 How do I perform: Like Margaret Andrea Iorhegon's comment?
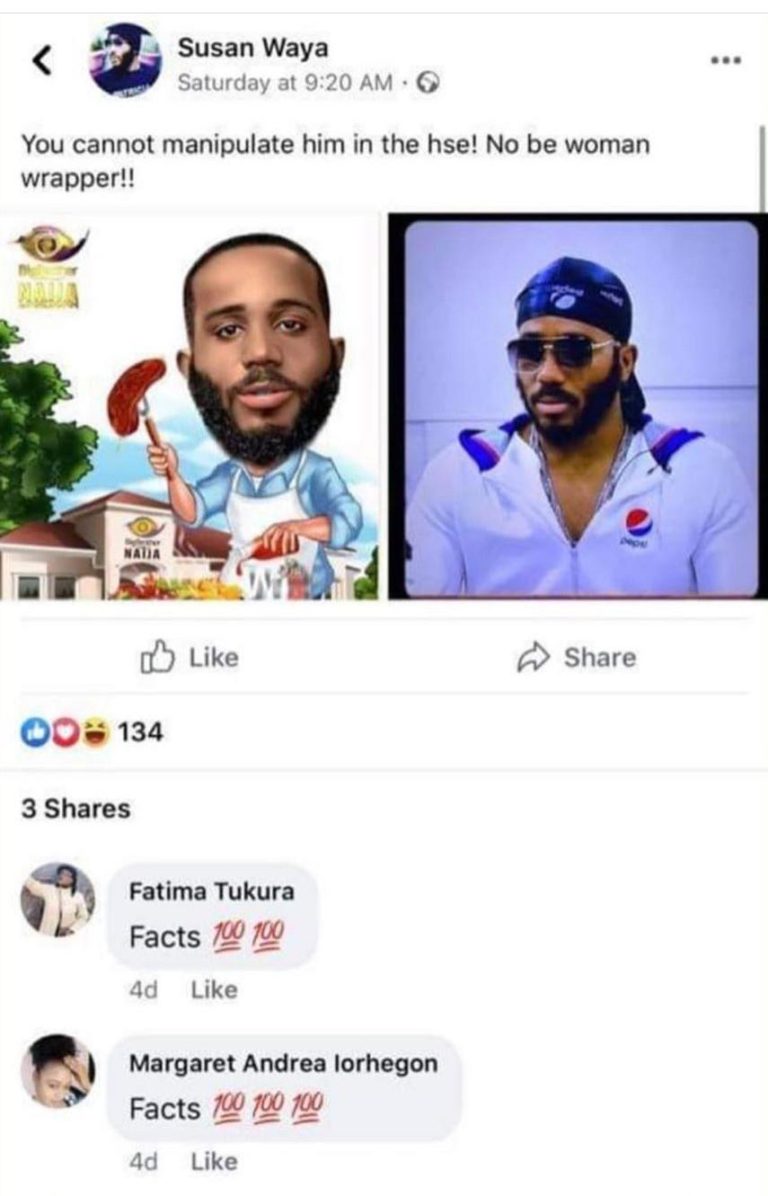click(x=214, y=1162)
